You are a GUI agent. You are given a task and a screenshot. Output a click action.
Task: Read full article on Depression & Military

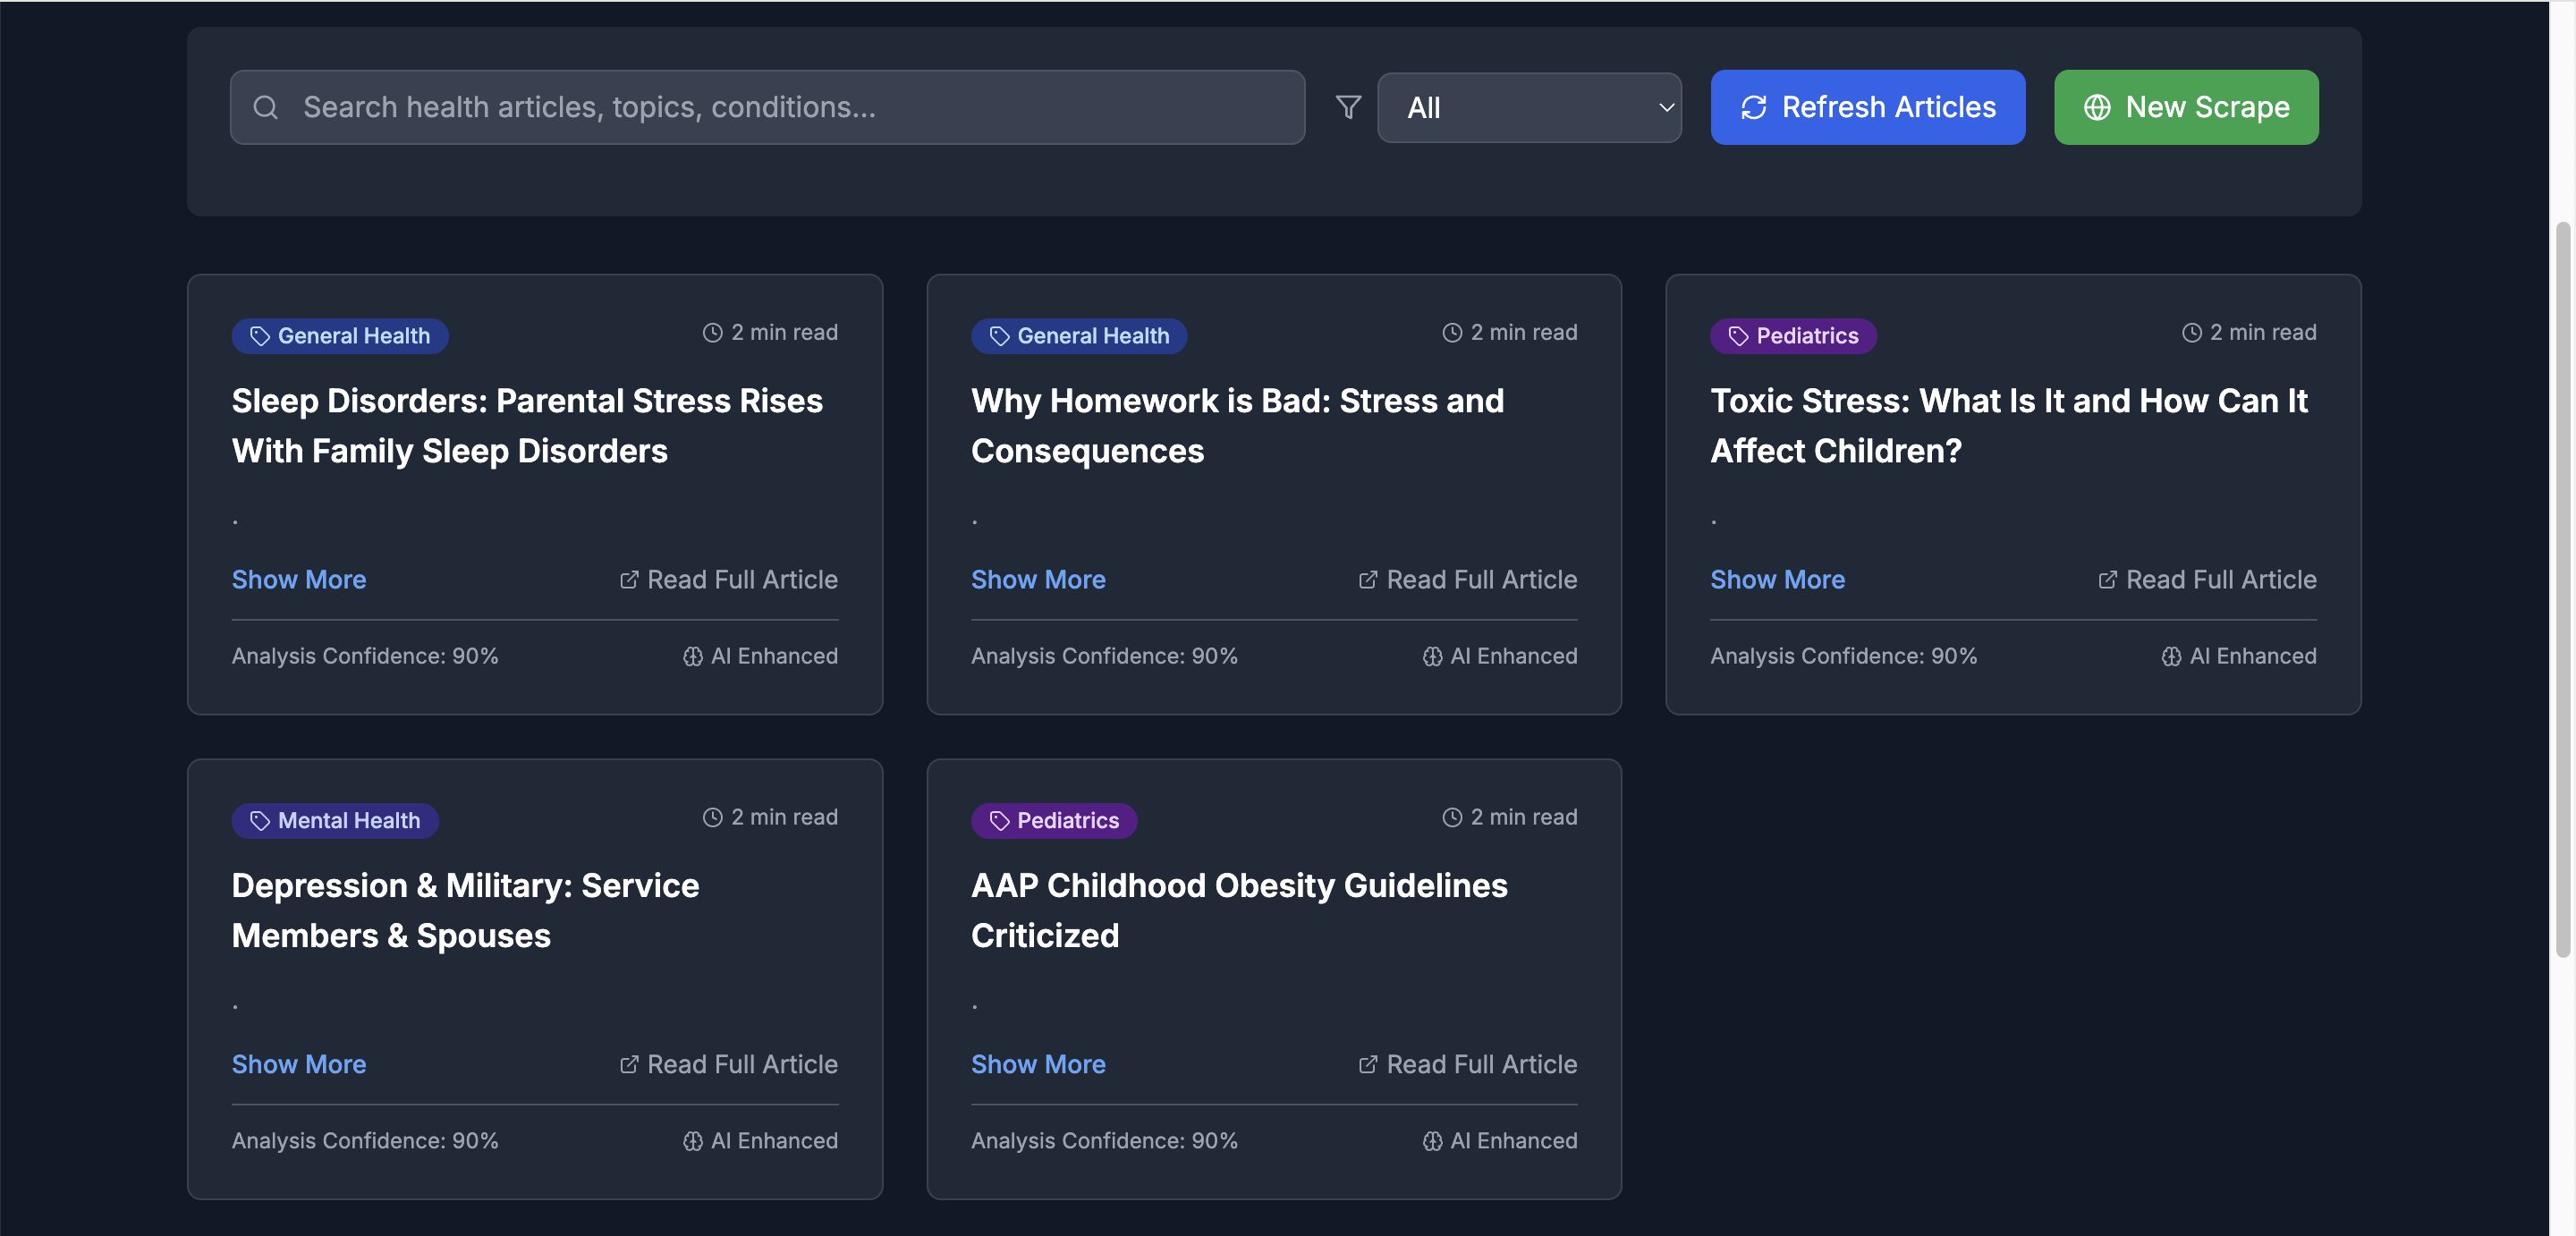coord(728,1065)
